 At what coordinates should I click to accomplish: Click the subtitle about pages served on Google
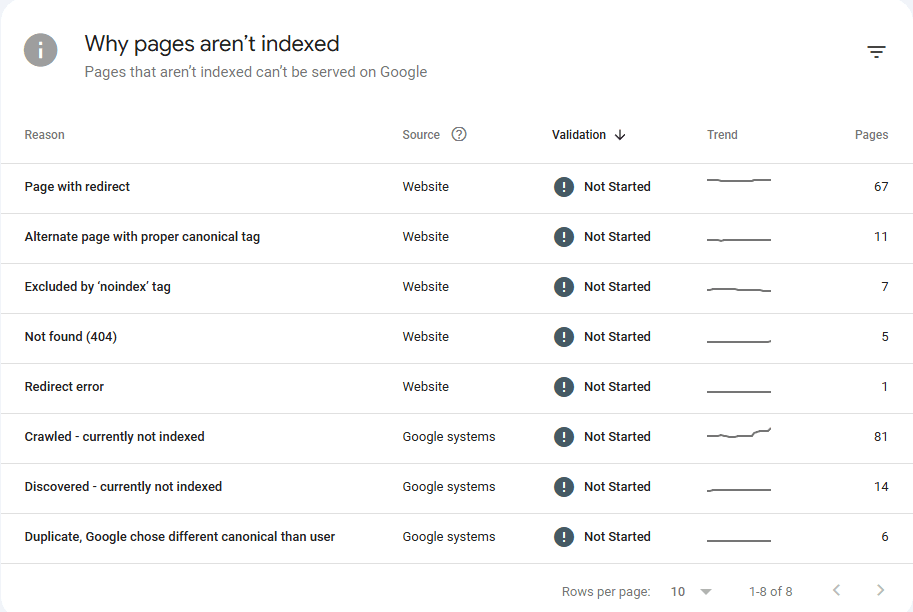(256, 72)
